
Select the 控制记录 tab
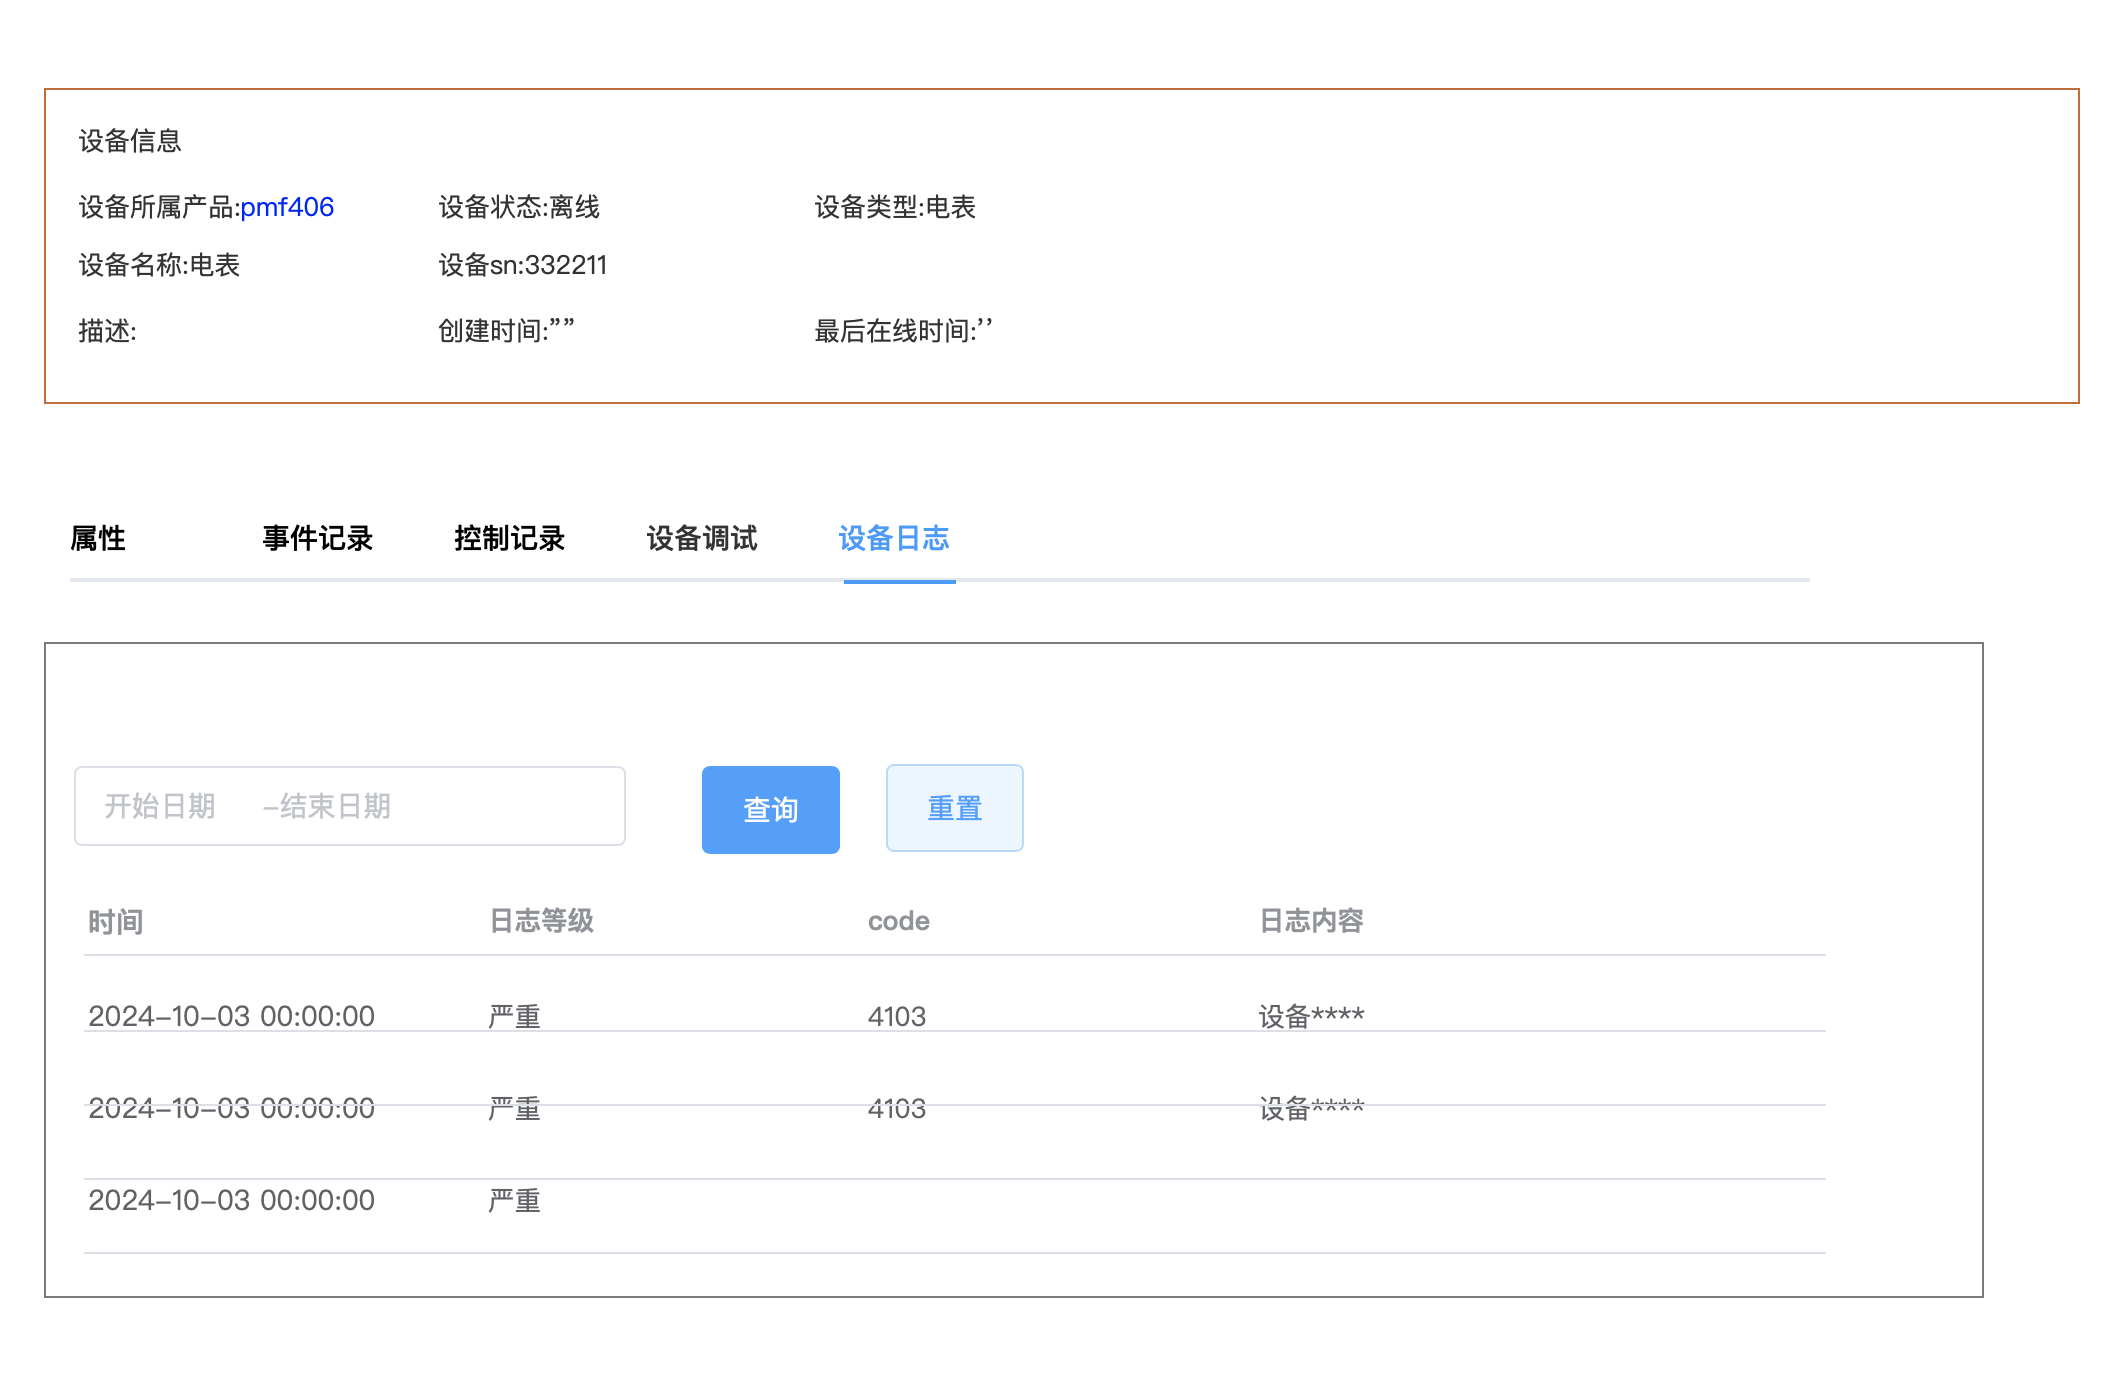tap(509, 538)
